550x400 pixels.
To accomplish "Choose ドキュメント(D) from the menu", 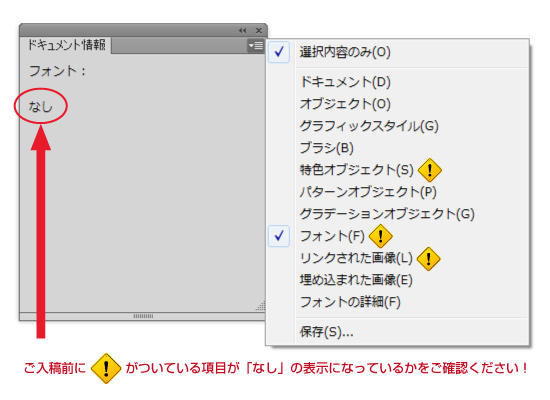I will pyautogui.click(x=345, y=82).
